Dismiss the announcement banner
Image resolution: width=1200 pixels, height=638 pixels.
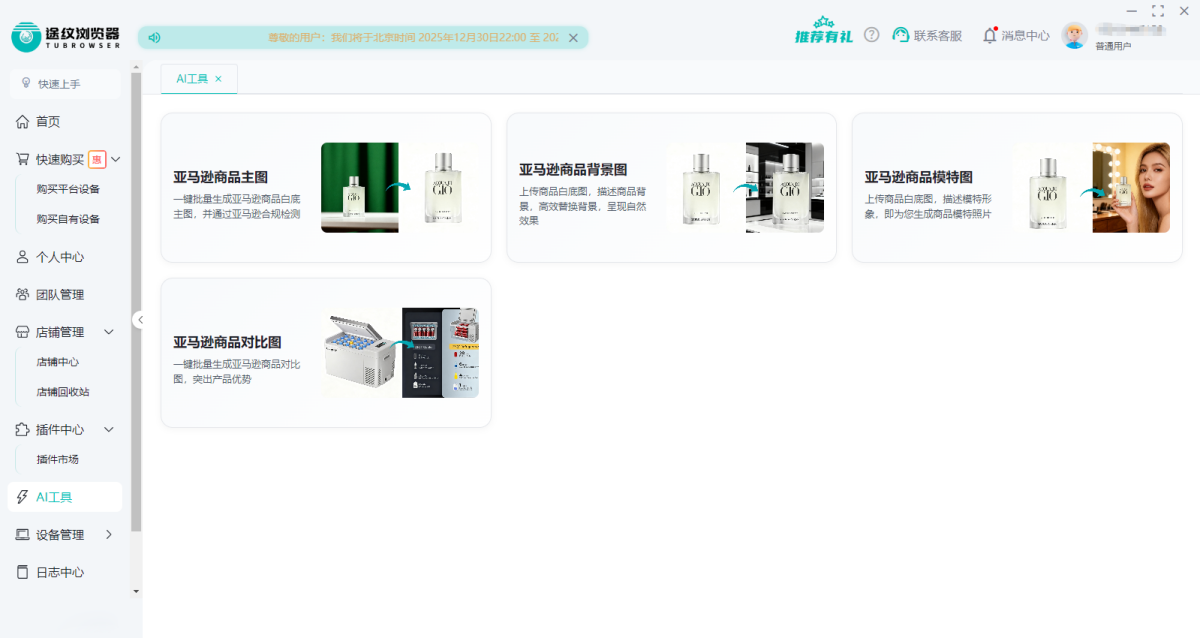(573, 38)
